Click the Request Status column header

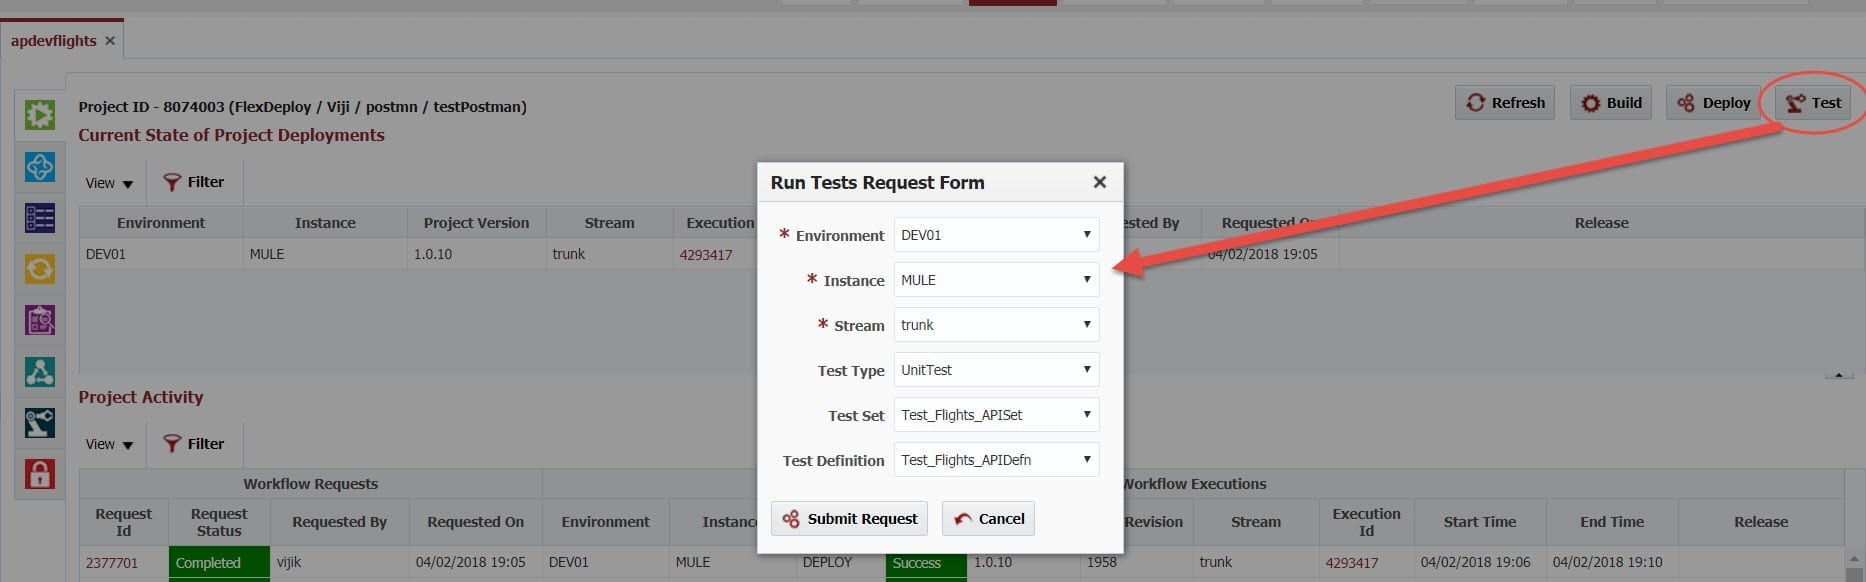point(219,522)
